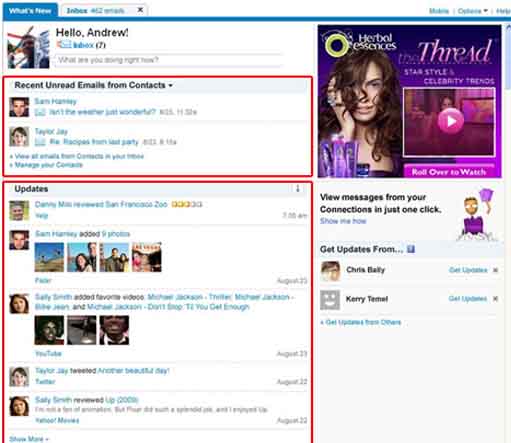The height and width of the screenshot is (443, 511).
Task: Open third photo thumbnail from Sam Hamley
Action: 114,257
